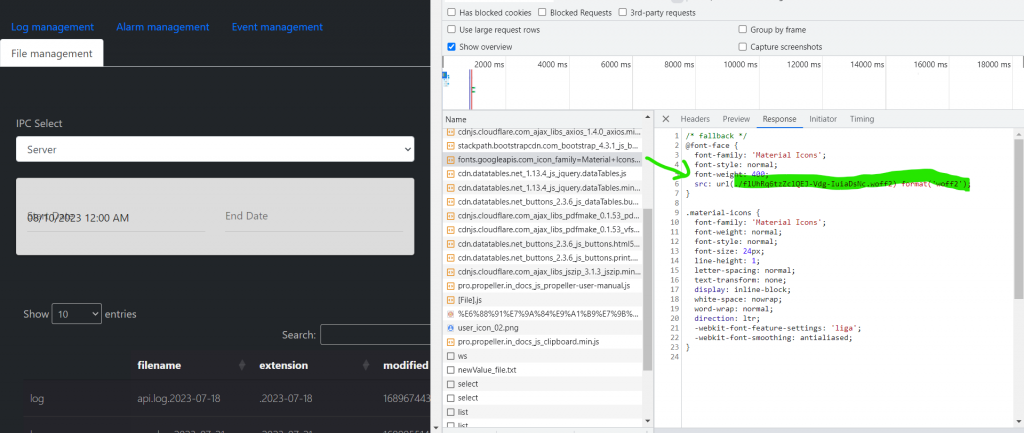1024x433 pixels.
Task: Select pro.propeller.in clipboard.min.js request row
Action: 543,342
